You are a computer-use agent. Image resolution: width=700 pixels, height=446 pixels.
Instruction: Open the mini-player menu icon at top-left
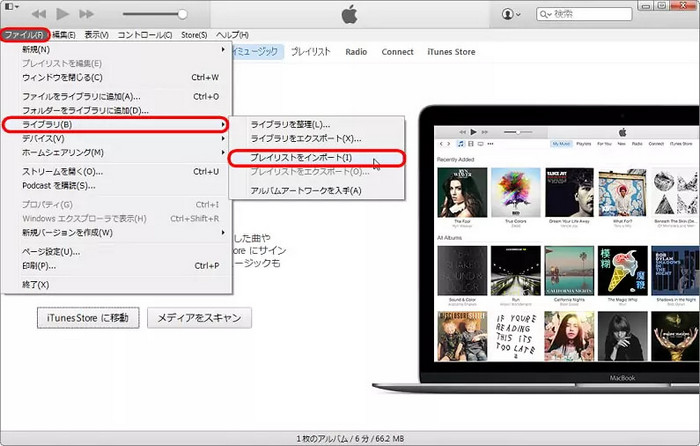(x=11, y=7)
